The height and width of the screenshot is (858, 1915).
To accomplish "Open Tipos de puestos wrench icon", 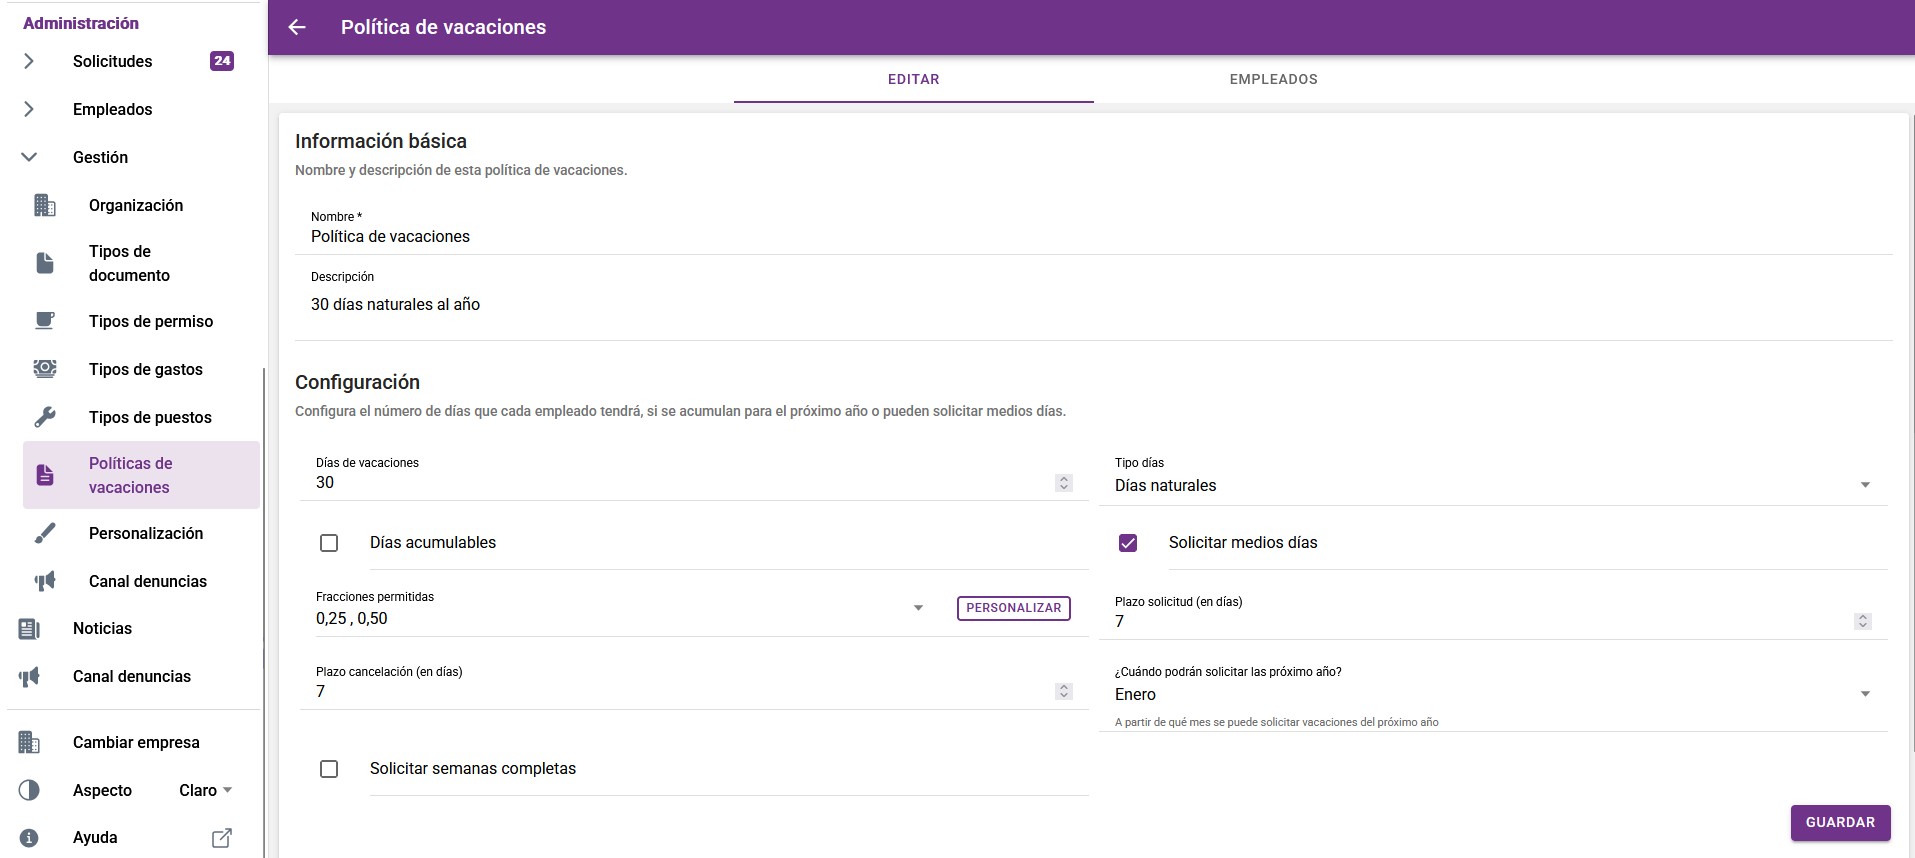I will [x=45, y=417].
